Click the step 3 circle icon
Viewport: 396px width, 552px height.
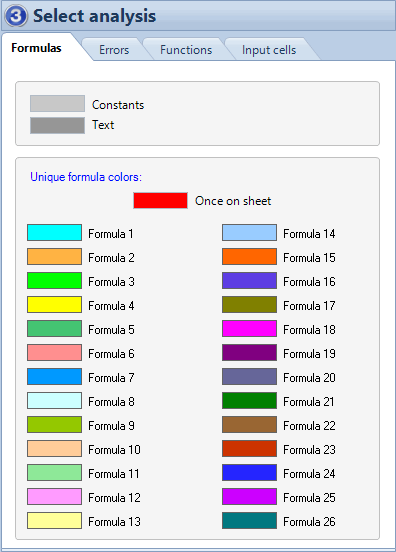(x=16, y=16)
